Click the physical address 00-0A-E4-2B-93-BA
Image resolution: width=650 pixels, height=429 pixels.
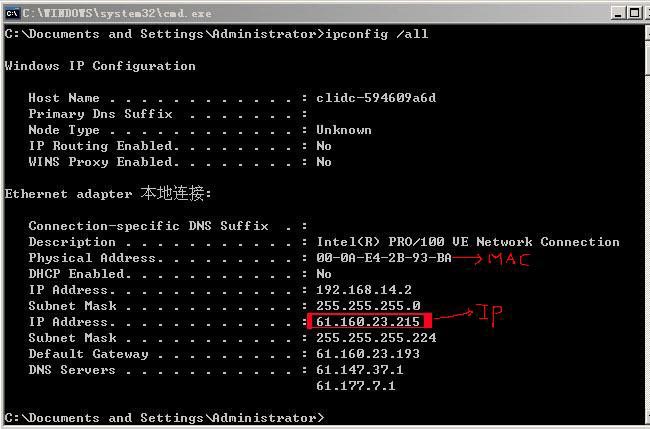click(x=384, y=258)
